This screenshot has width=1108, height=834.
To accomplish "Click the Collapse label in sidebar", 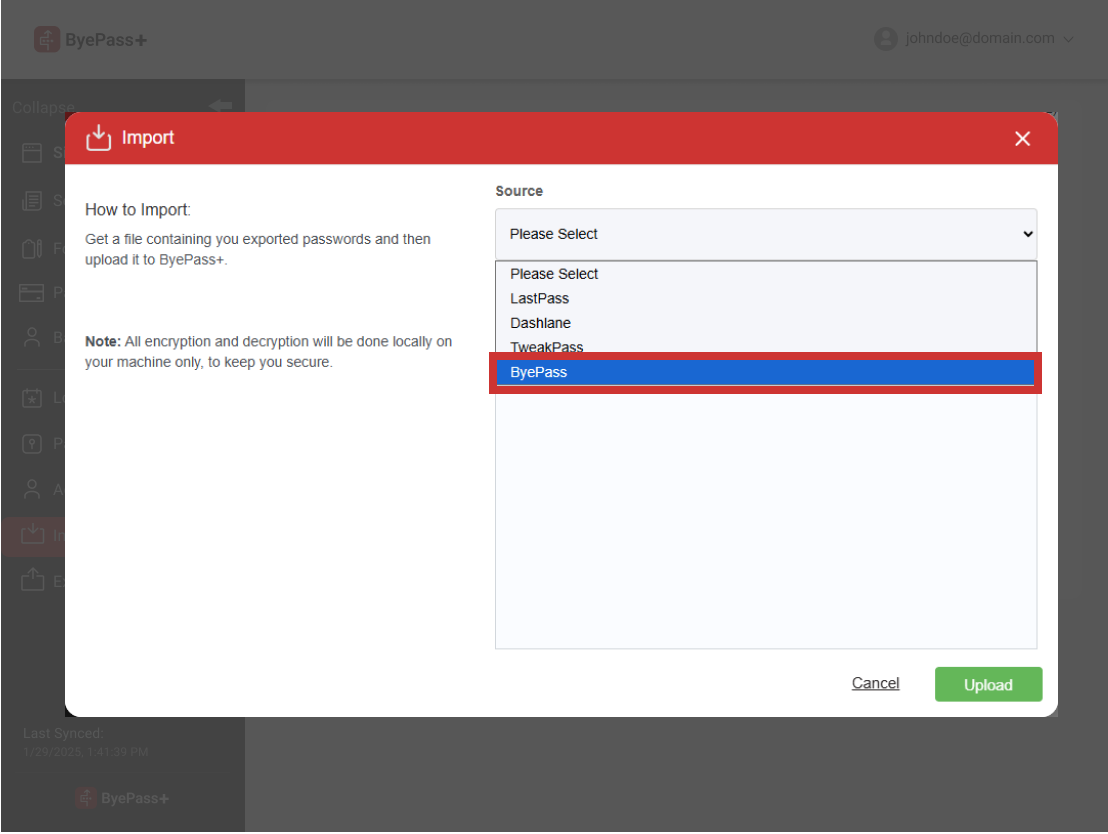I will [x=43, y=108].
